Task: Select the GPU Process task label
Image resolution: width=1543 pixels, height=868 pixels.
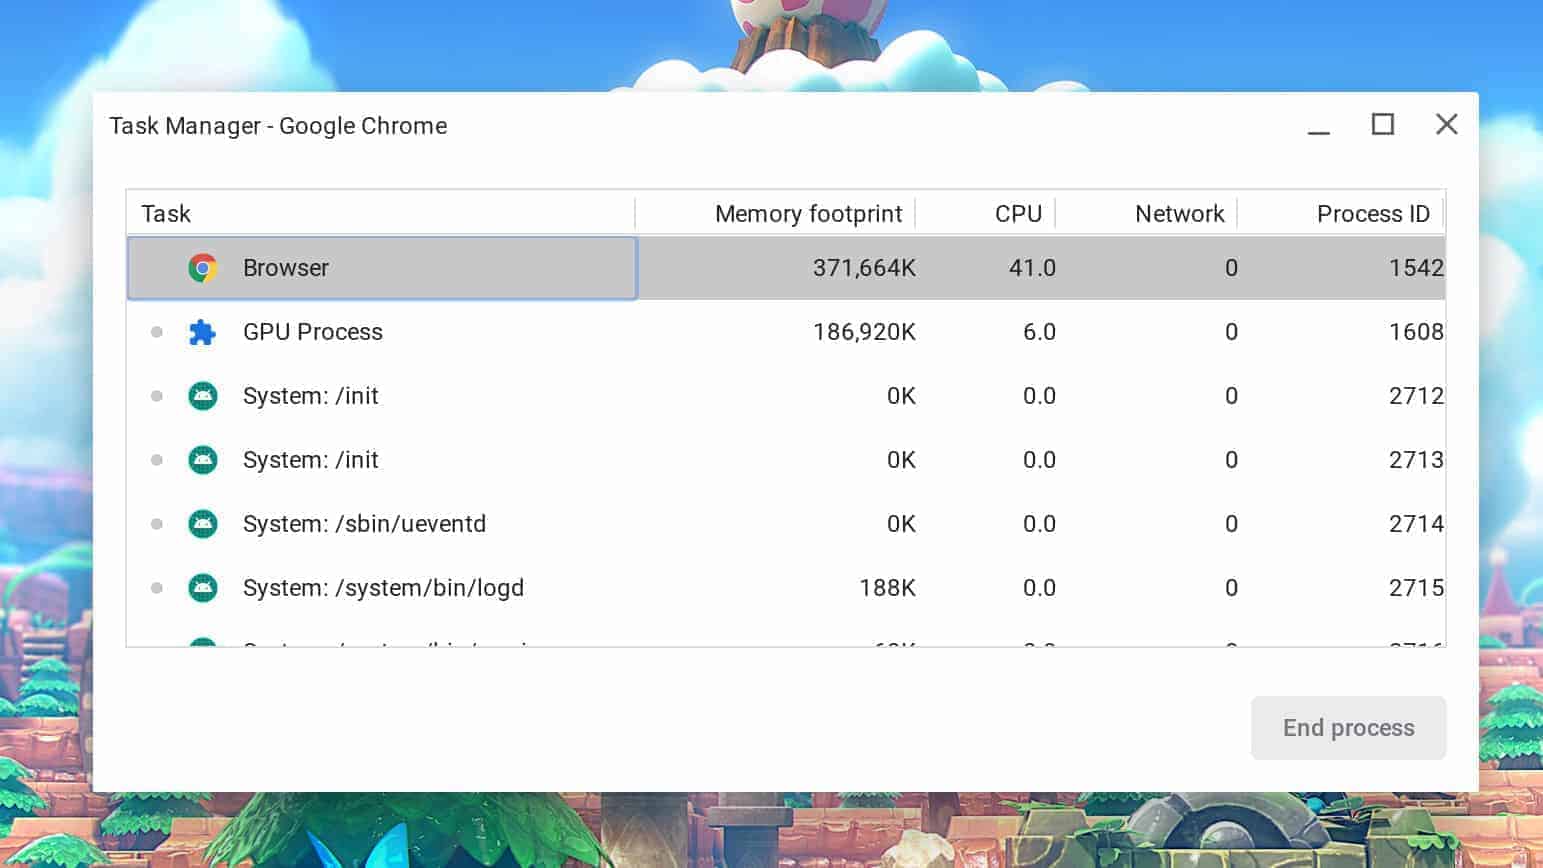Action: coord(313,332)
